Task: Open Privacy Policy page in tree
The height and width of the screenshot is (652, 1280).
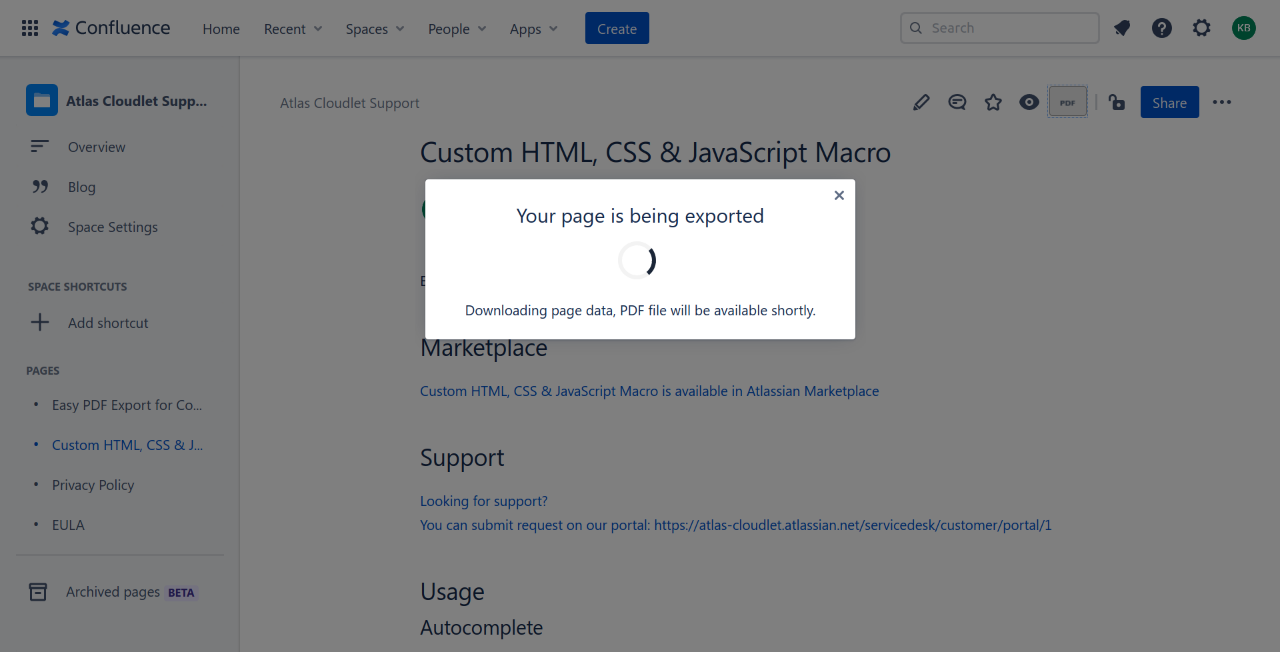Action: pos(93,485)
